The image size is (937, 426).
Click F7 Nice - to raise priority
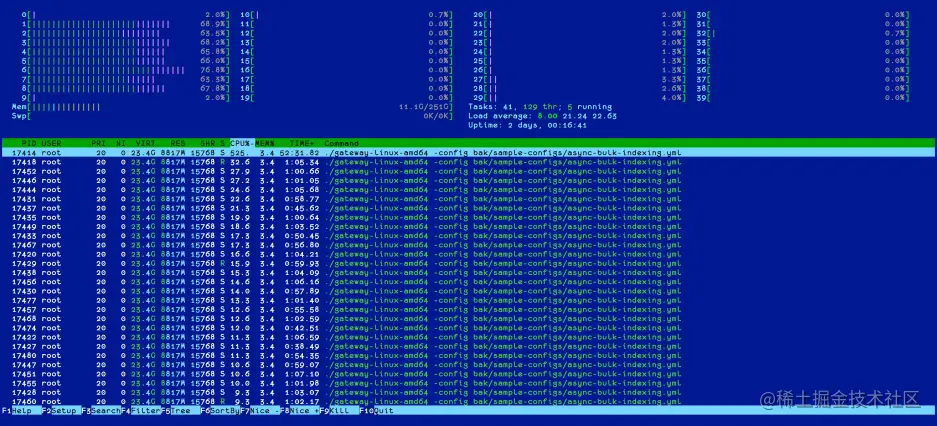(260, 411)
